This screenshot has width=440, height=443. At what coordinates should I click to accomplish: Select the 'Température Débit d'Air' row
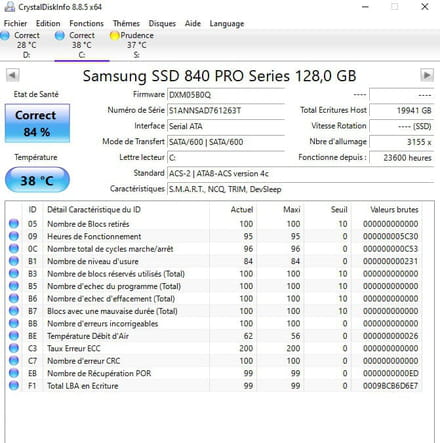coord(215,336)
